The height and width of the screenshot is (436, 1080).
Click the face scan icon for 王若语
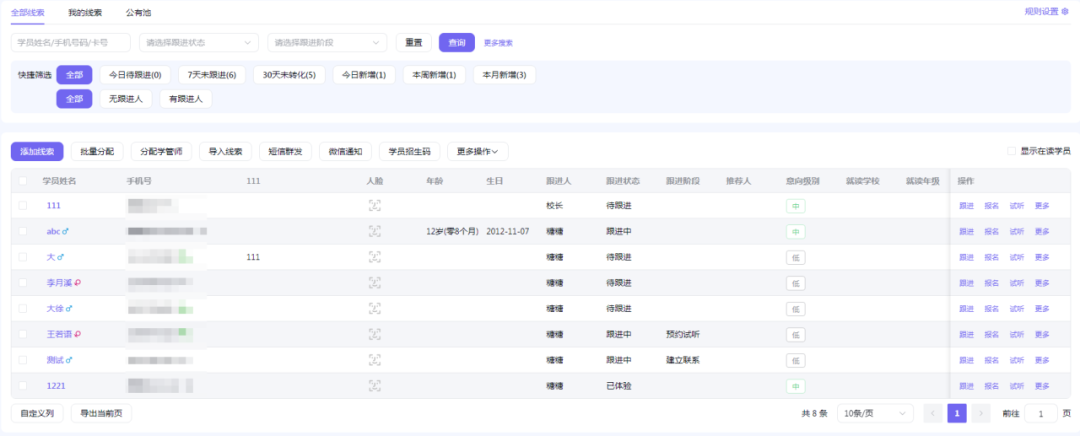click(375, 334)
